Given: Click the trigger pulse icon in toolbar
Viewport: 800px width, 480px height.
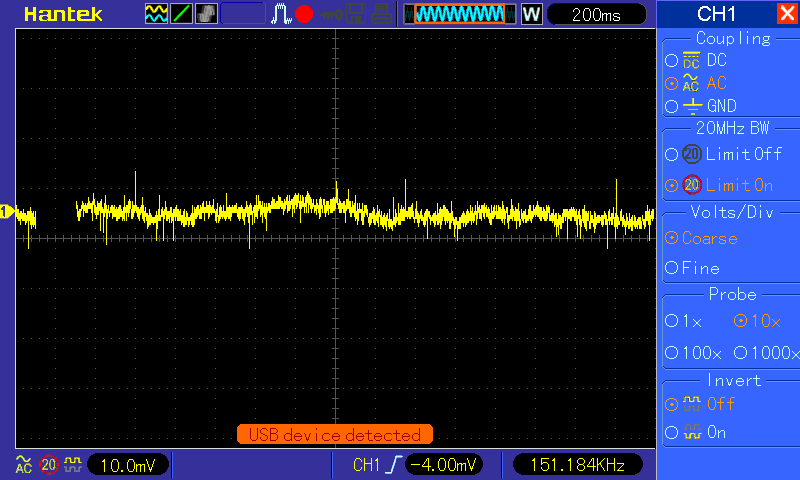Looking at the screenshot, I should coord(281,14).
